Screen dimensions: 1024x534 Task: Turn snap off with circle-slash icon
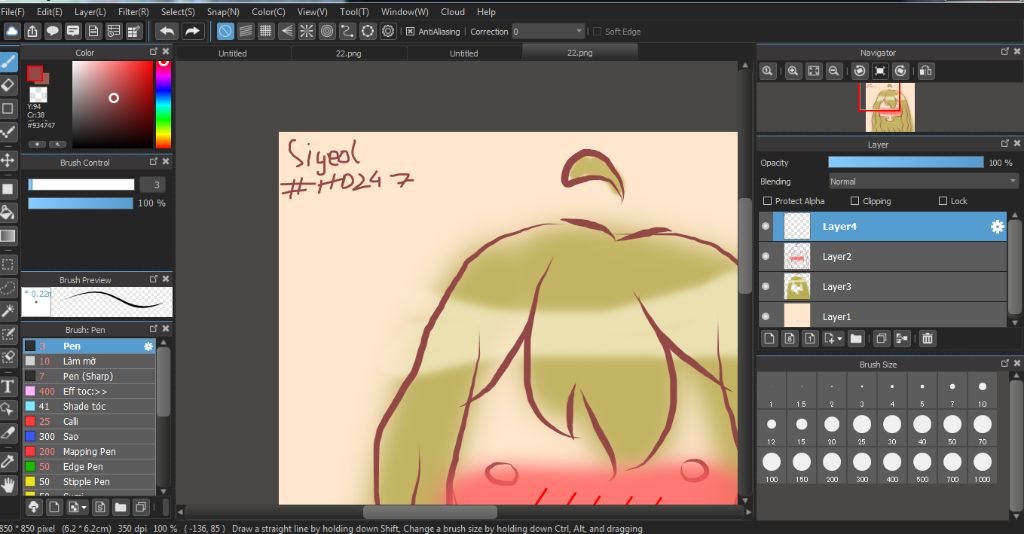pyautogui.click(x=225, y=31)
